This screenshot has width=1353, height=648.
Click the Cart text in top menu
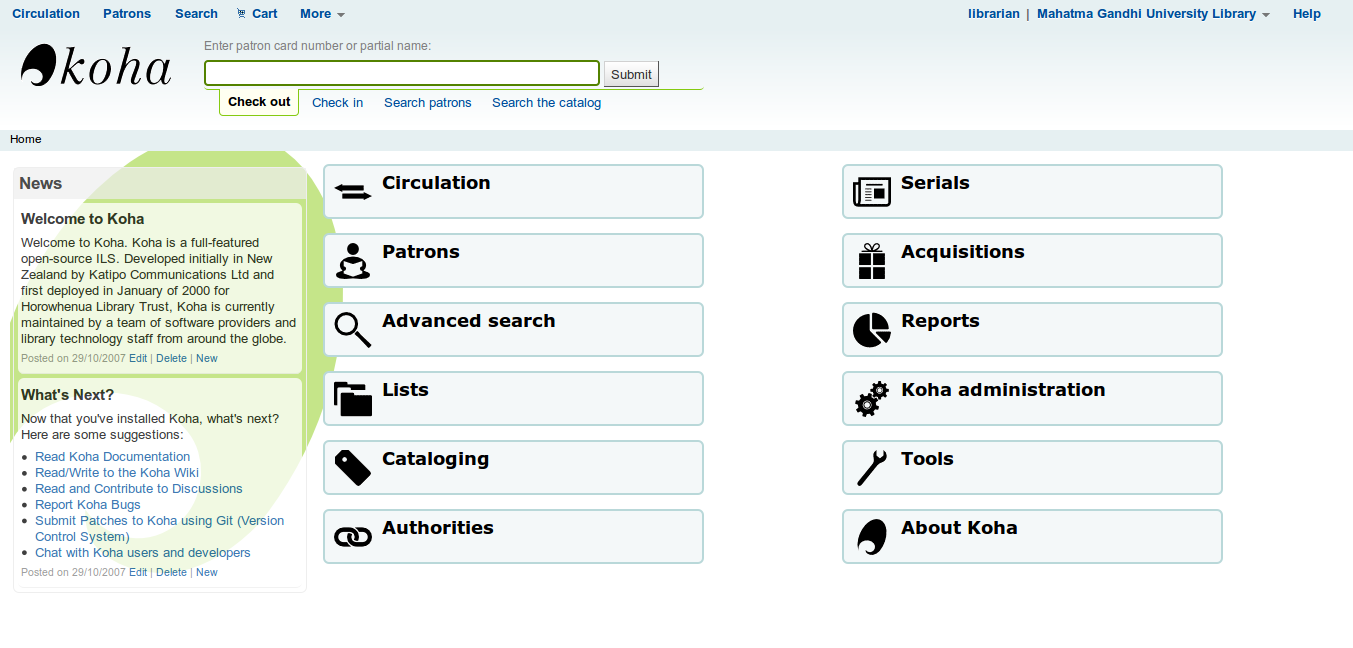point(265,13)
